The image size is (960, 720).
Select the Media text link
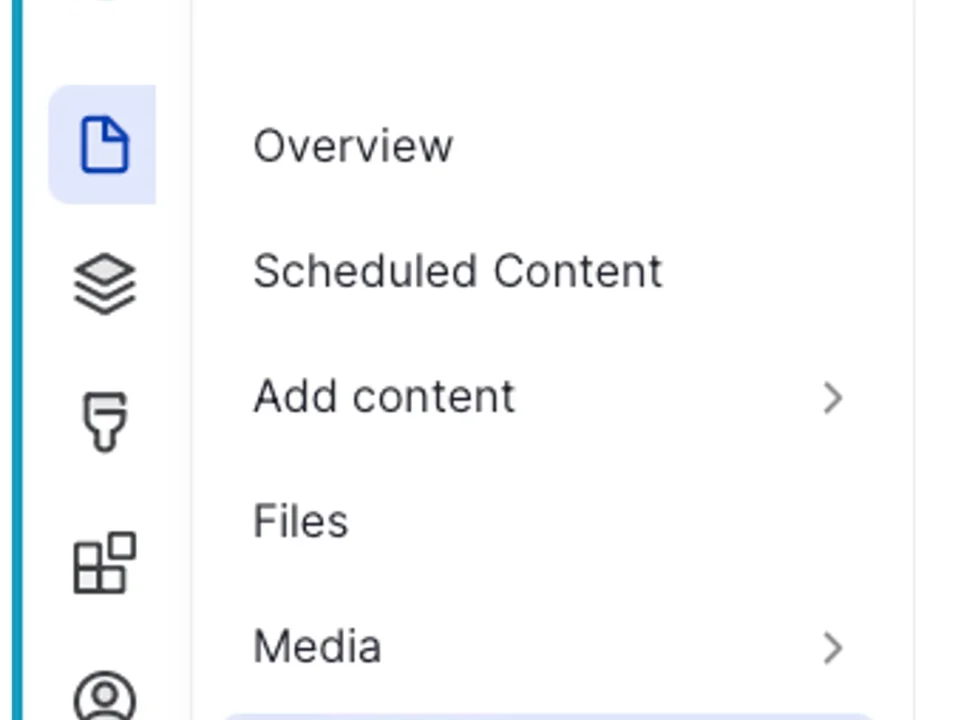point(317,646)
